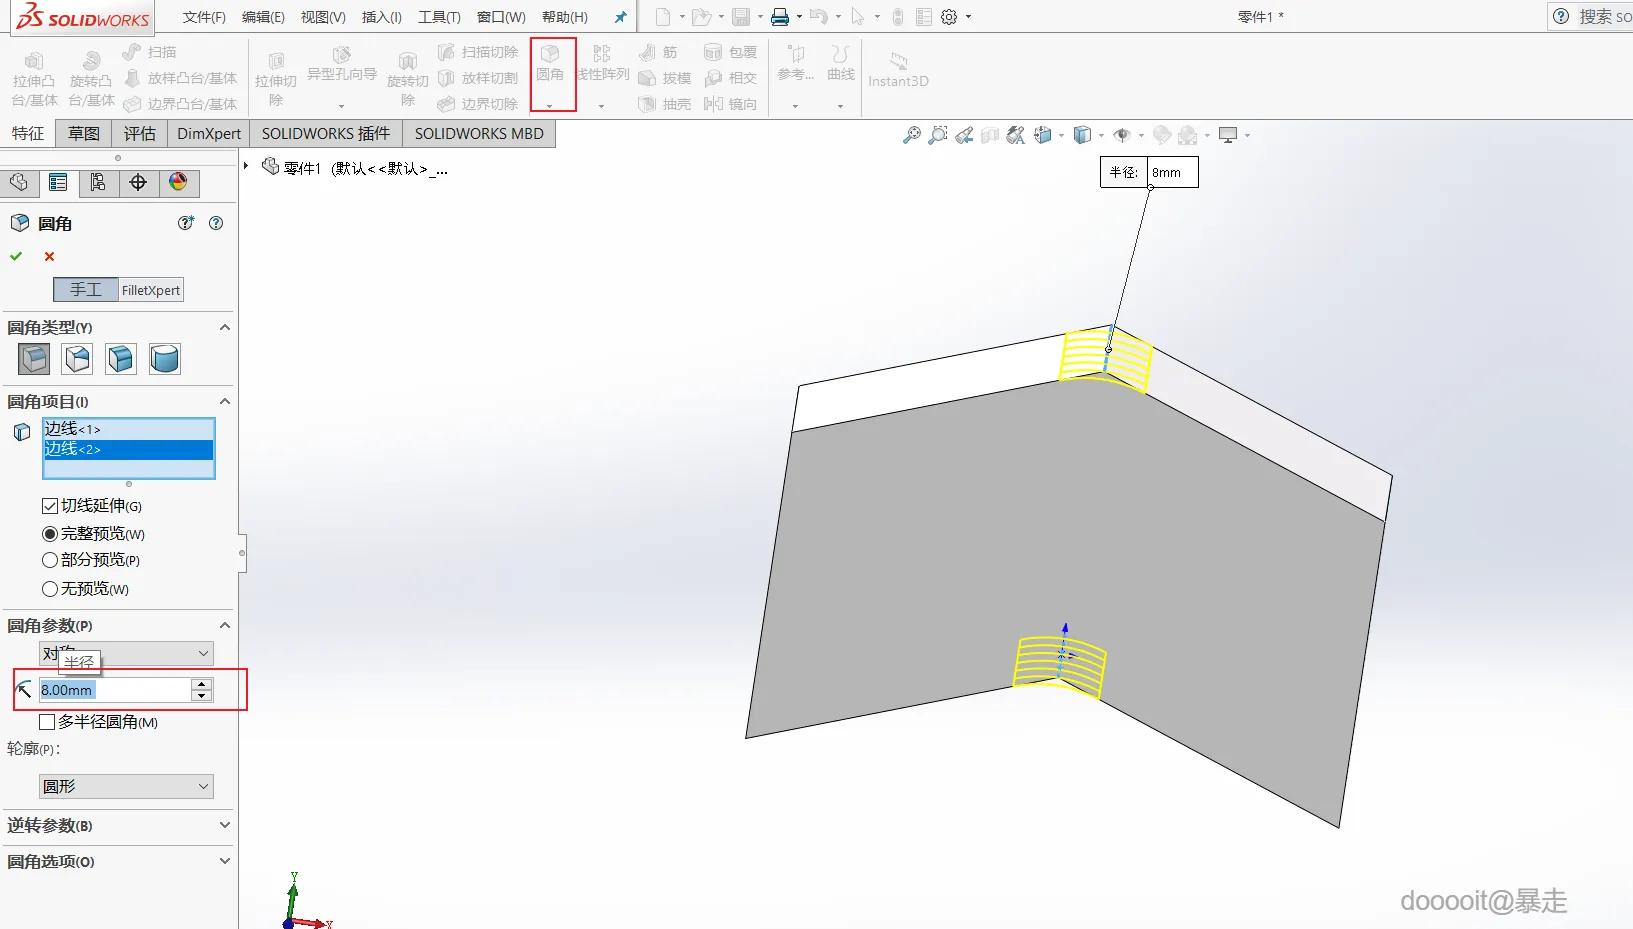Expand the 逆转参数 section
1633x929 pixels.
point(225,825)
